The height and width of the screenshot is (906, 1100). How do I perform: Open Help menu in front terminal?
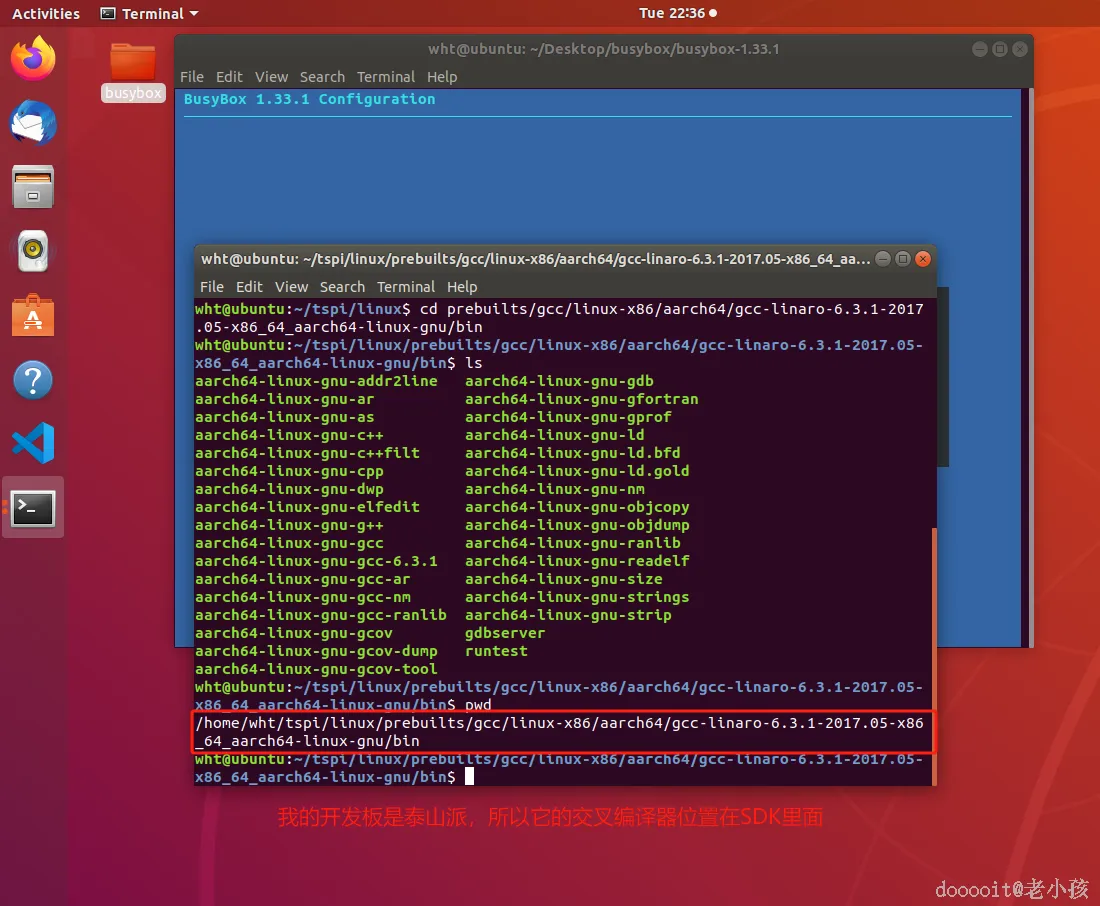pyautogui.click(x=462, y=287)
